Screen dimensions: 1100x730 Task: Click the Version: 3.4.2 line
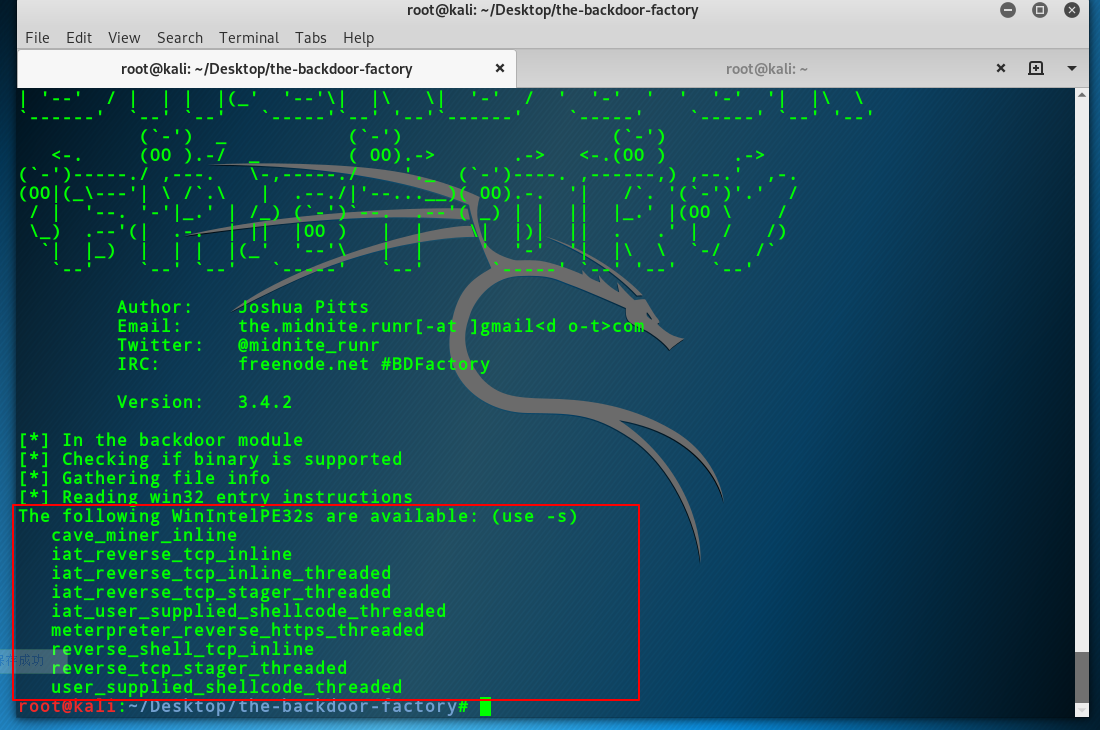click(204, 403)
